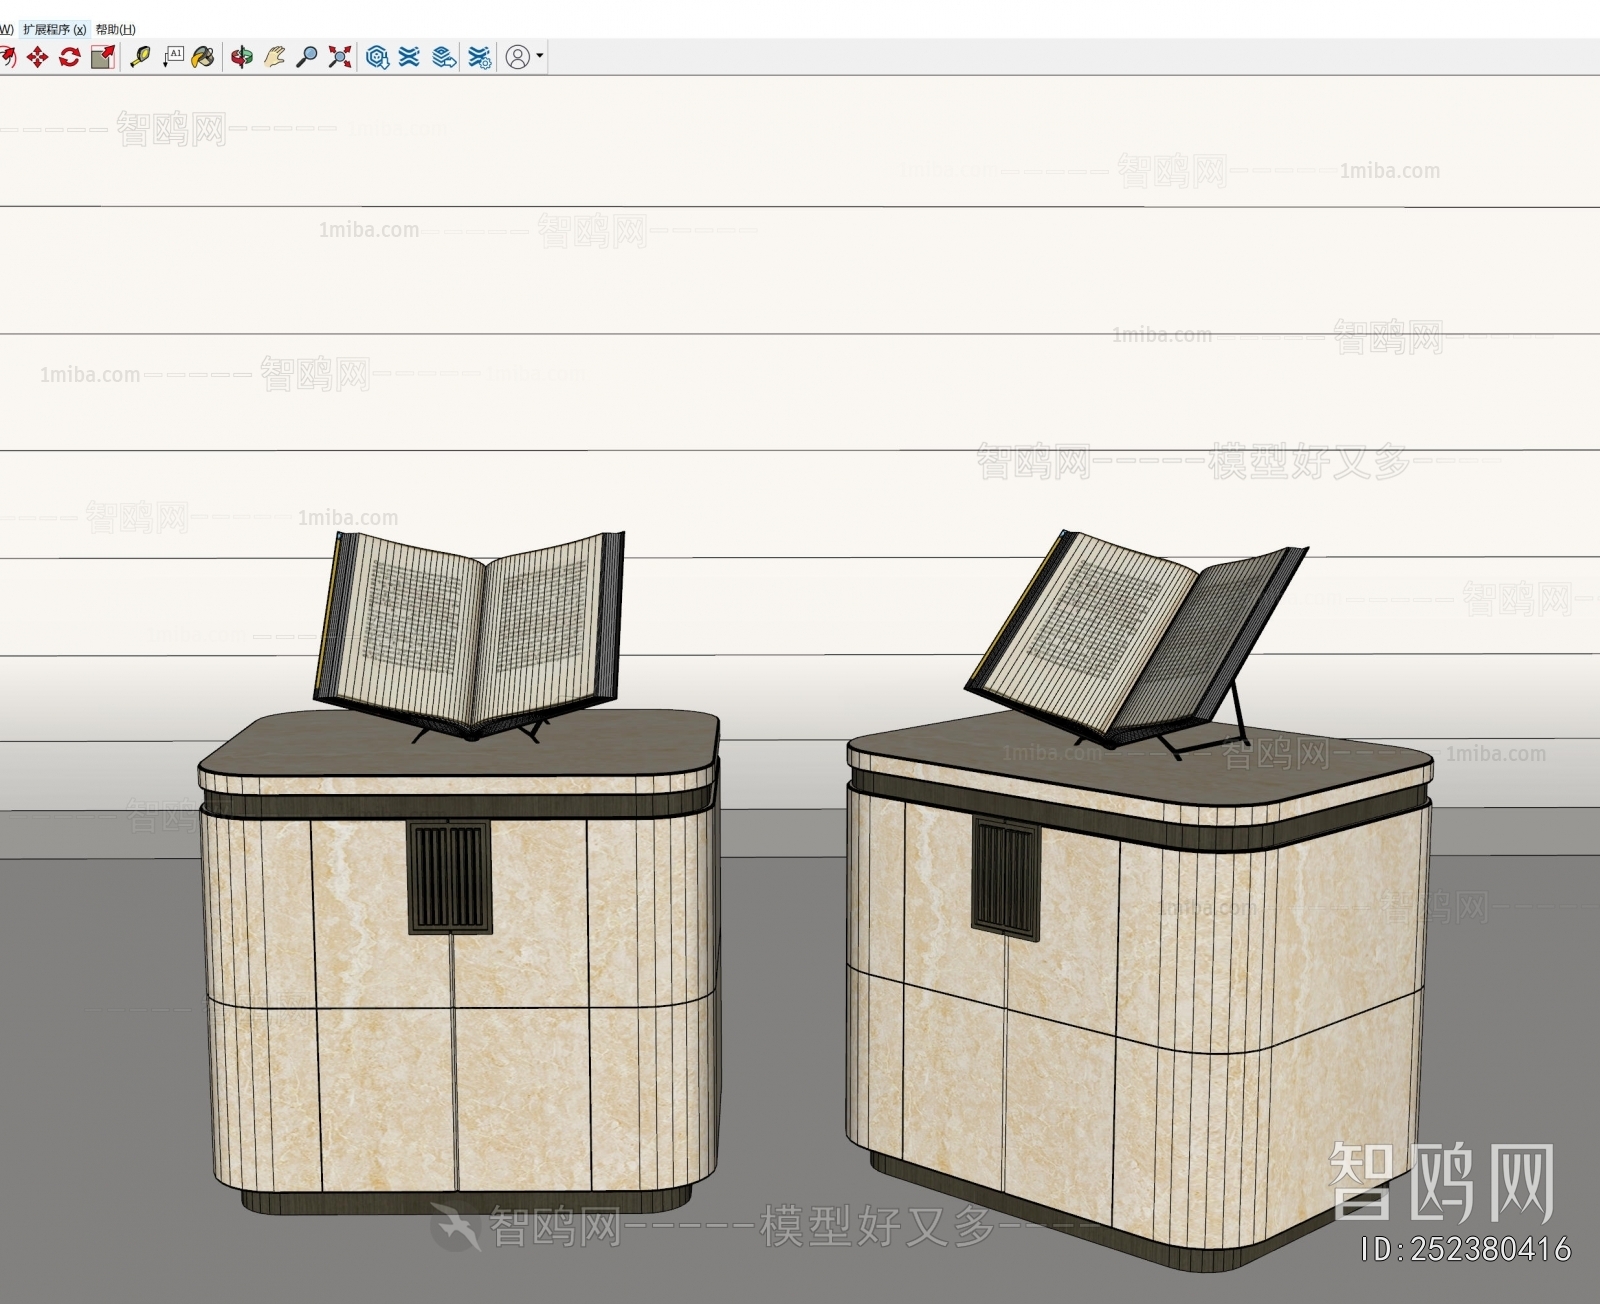1600x1304 pixels.
Task: Select the Rotate tool
Action: pos(69,57)
